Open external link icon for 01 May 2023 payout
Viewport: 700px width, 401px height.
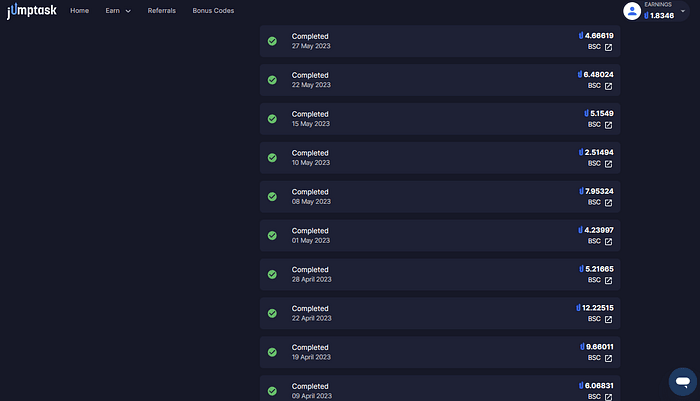point(608,242)
